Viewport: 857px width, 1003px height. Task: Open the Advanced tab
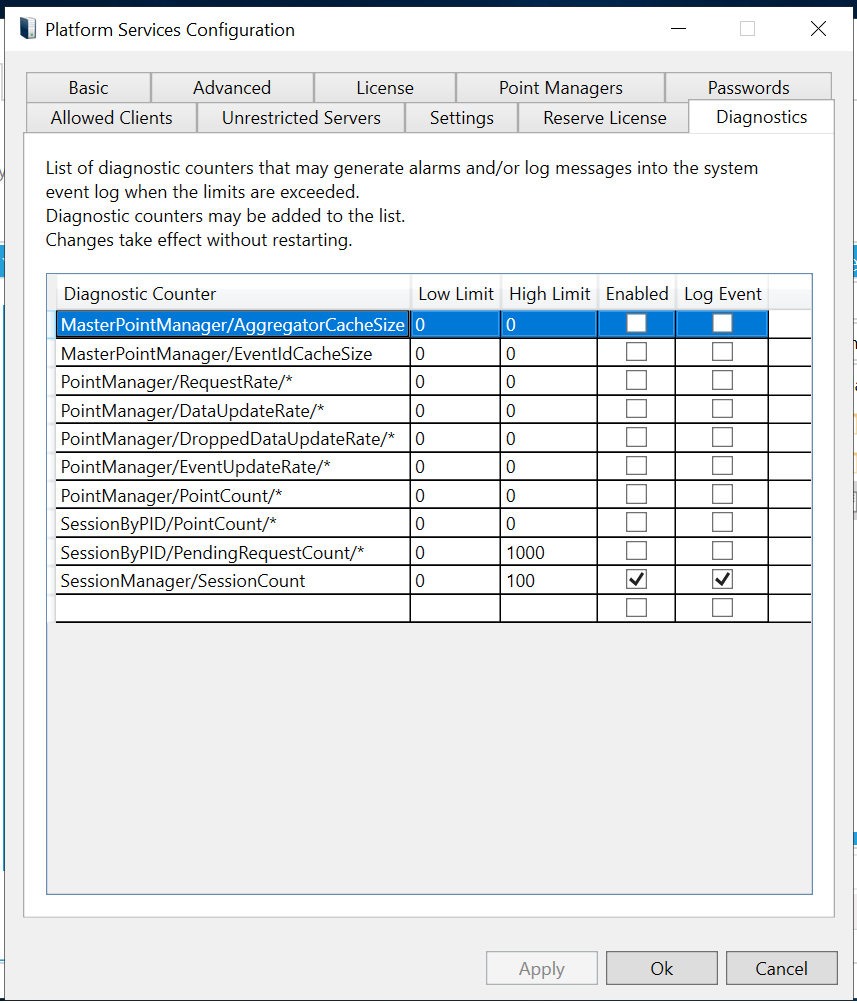pyautogui.click(x=232, y=88)
